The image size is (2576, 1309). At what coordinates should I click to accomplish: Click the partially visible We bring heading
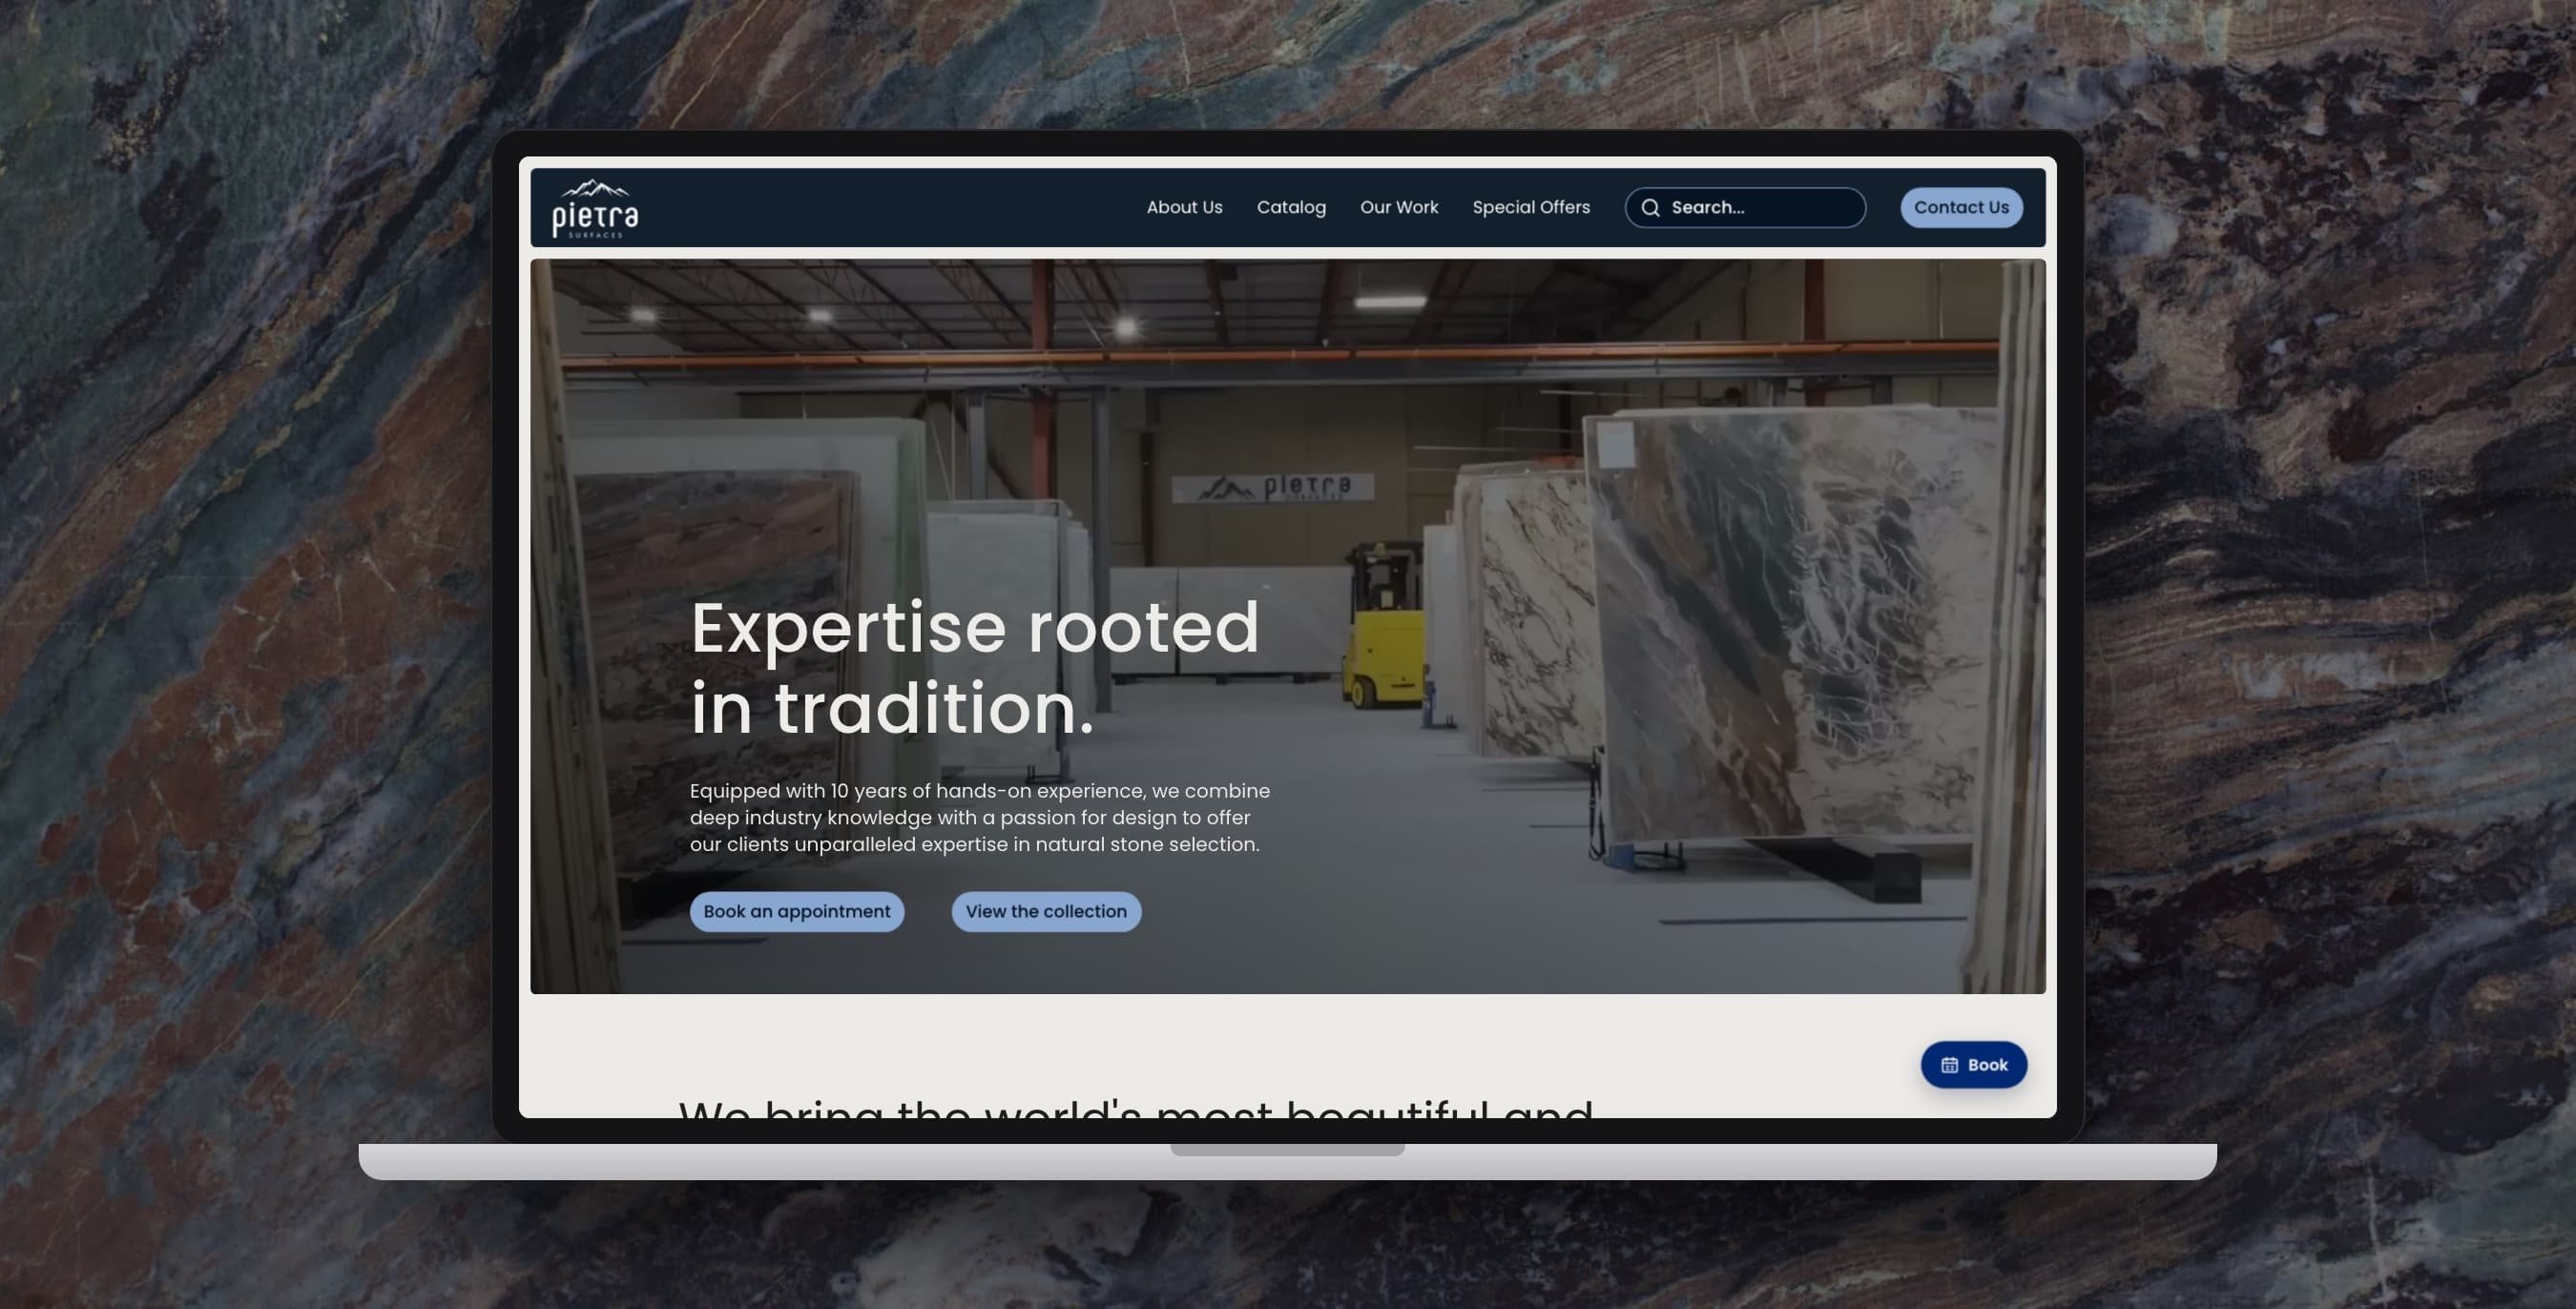pyautogui.click(x=1135, y=1108)
